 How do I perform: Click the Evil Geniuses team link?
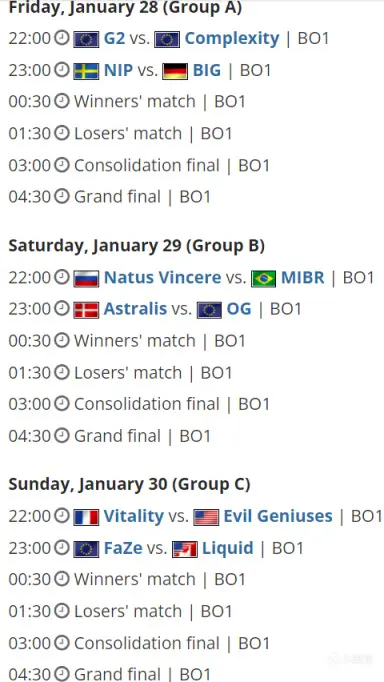point(278,516)
